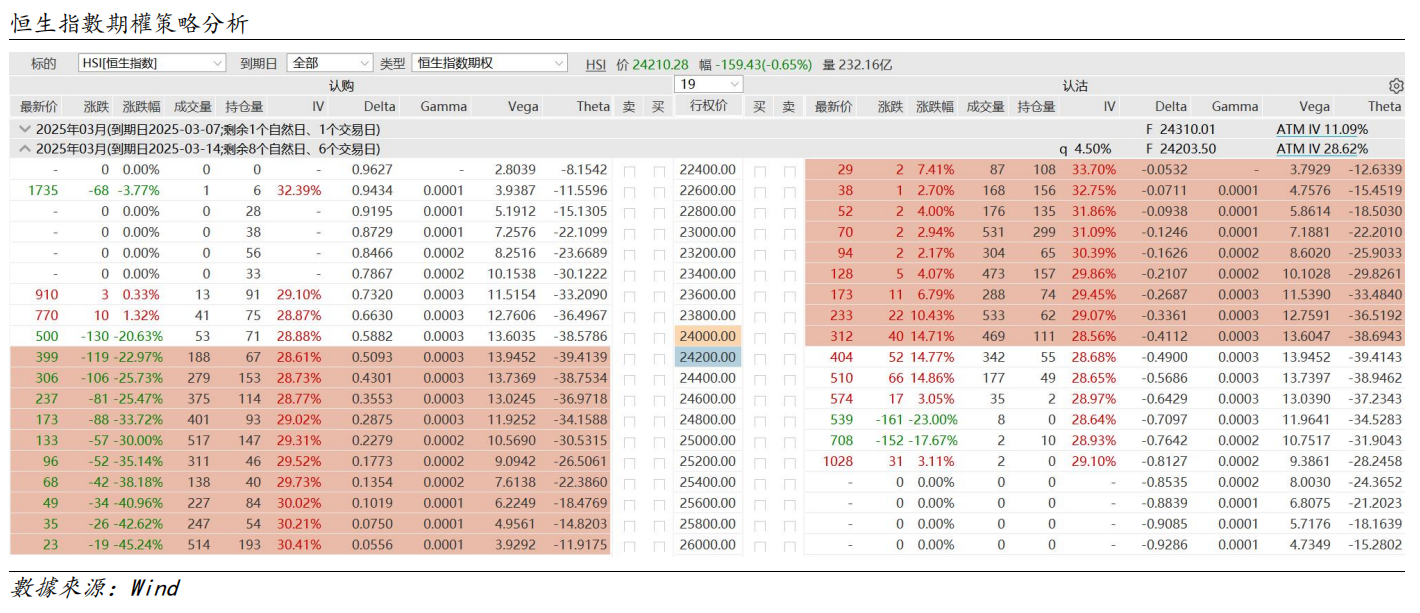Tick call 买 checkbox for strike 26000.00

pos(659,546)
